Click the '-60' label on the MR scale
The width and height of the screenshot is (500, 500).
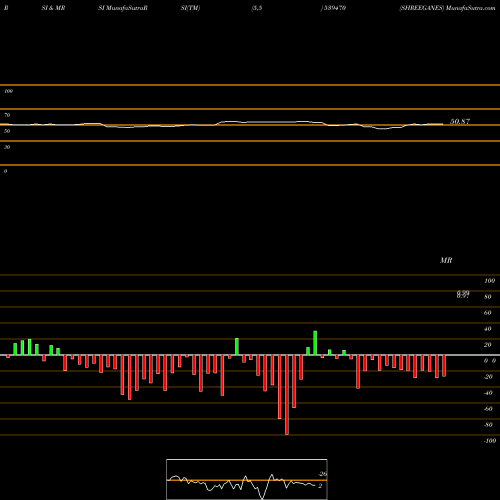(488, 409)
